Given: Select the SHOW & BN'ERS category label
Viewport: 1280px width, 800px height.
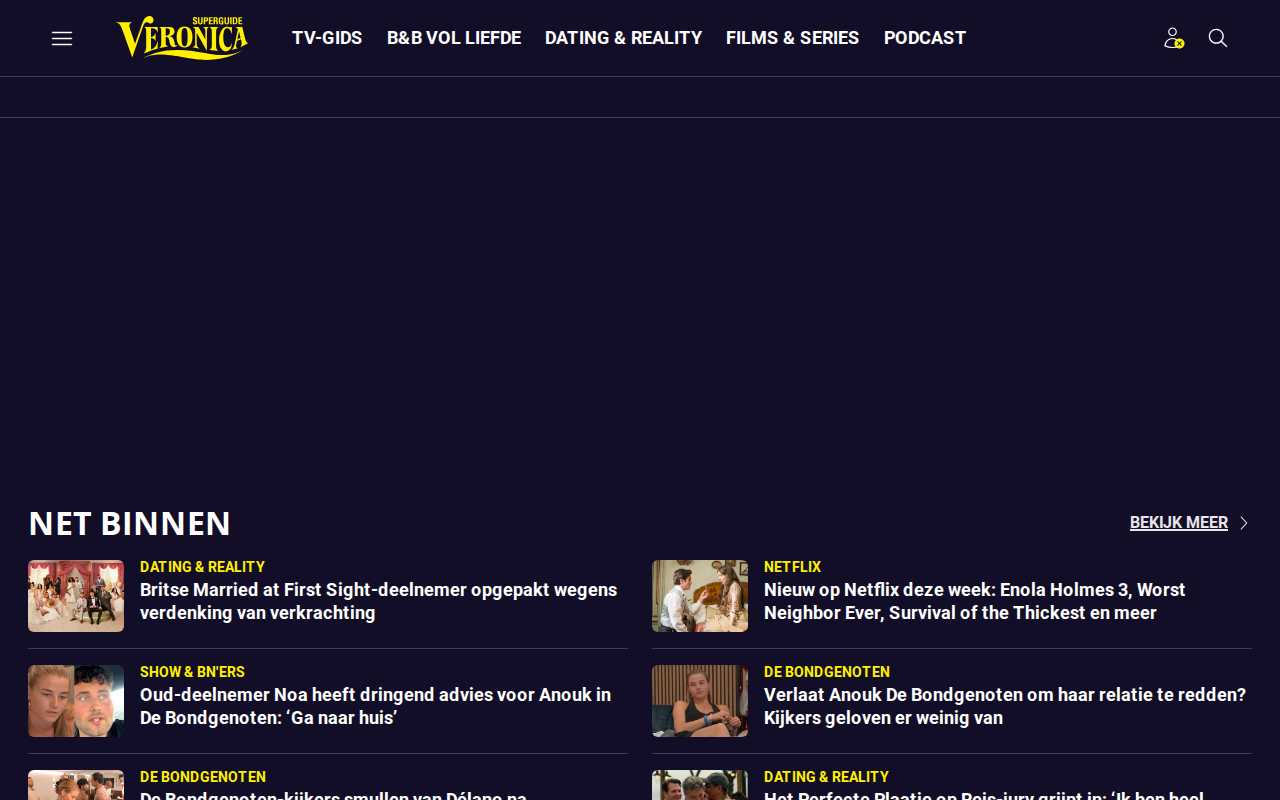Looking at the screenshot, I should click(192, 672).
